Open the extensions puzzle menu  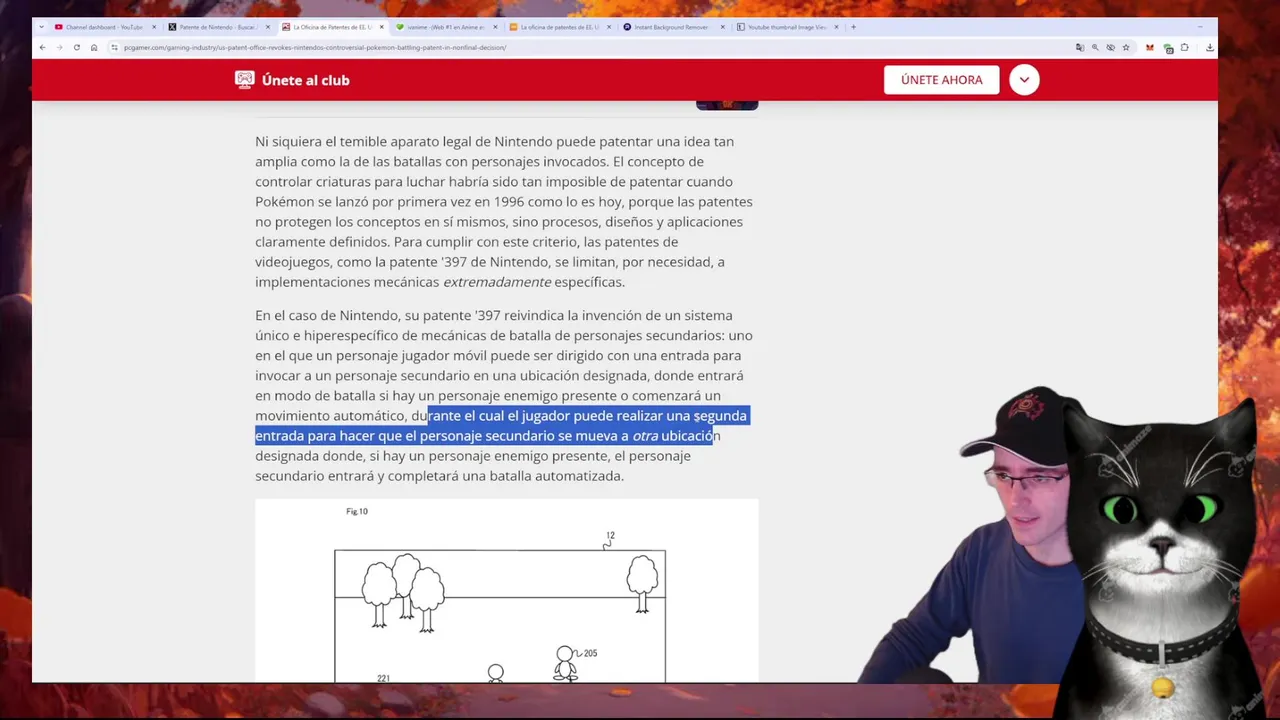click(1186, 47)
